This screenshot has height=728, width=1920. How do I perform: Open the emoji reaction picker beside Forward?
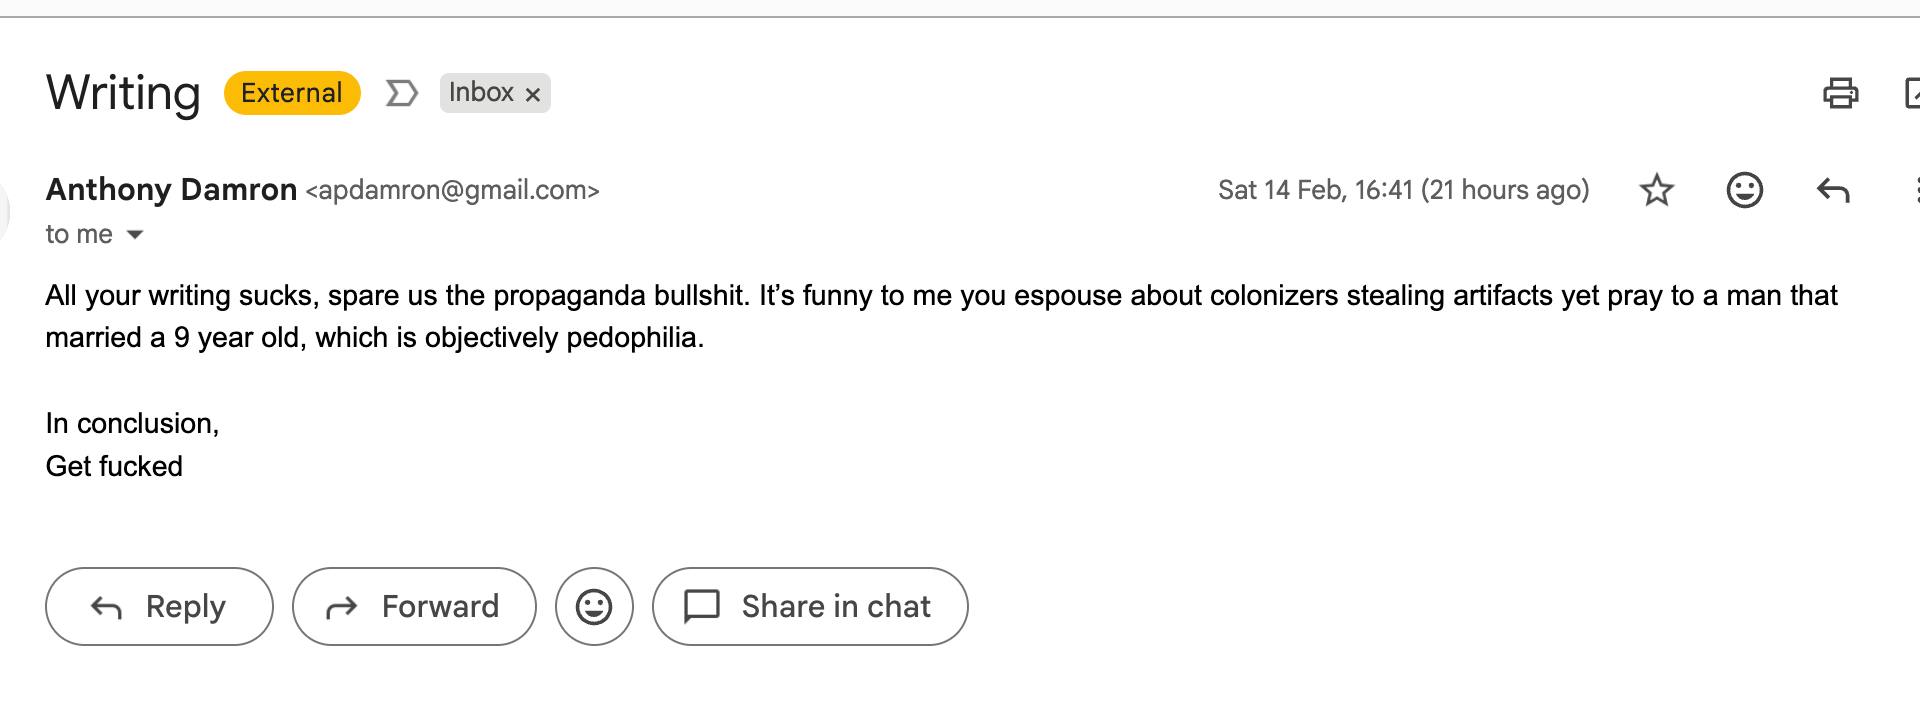(594, 607)
